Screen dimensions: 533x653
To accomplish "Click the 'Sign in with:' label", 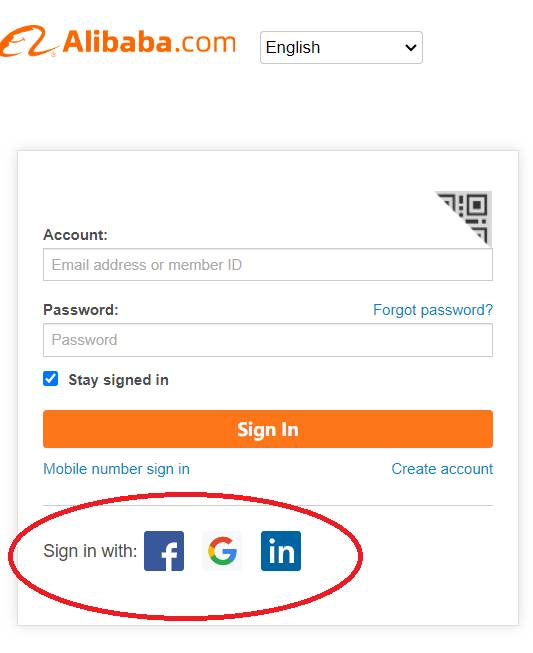I will point(90,551).
